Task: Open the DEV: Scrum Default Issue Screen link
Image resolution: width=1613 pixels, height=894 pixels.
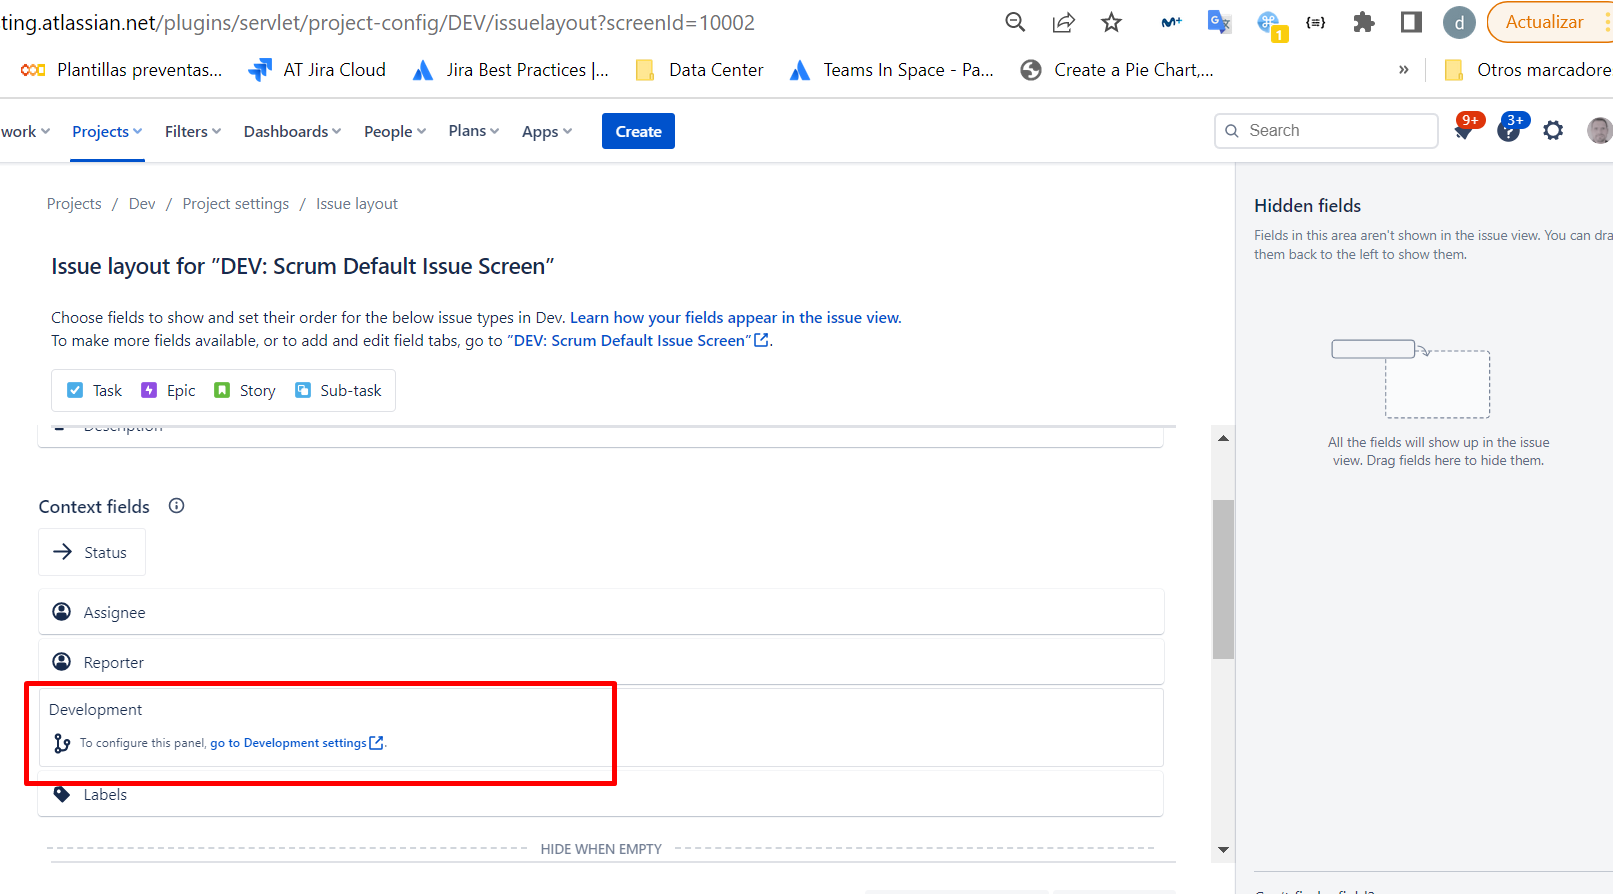Action: pos(638,340)
